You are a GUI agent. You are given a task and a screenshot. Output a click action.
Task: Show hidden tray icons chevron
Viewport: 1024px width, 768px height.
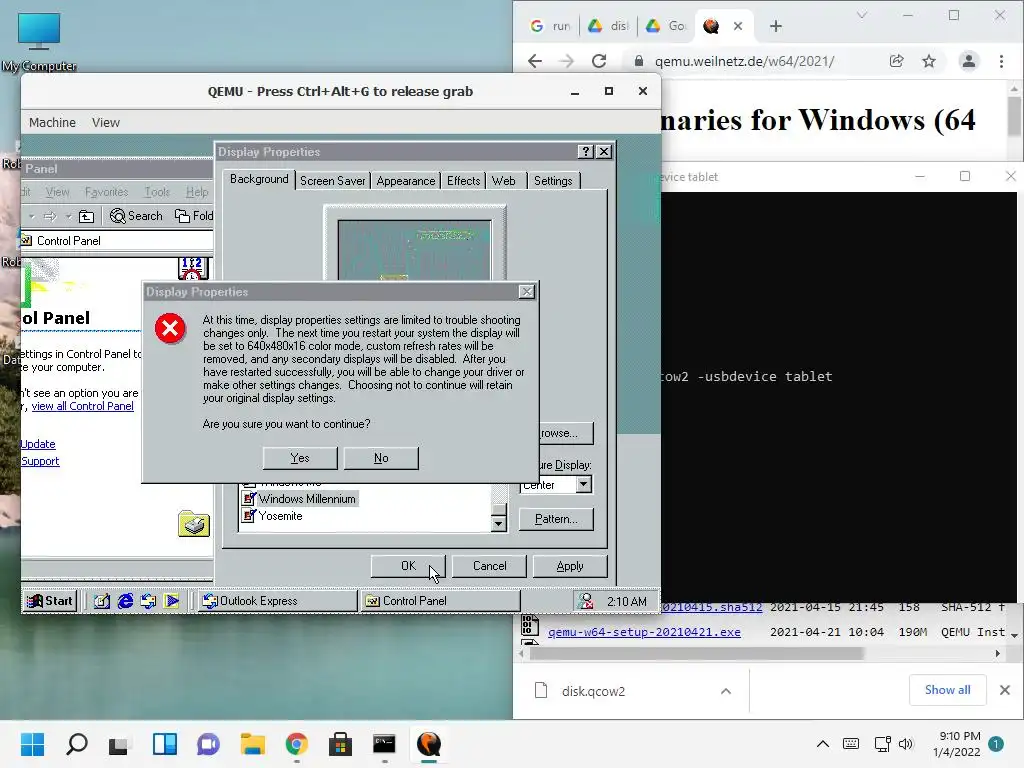[x=823, y=744]
